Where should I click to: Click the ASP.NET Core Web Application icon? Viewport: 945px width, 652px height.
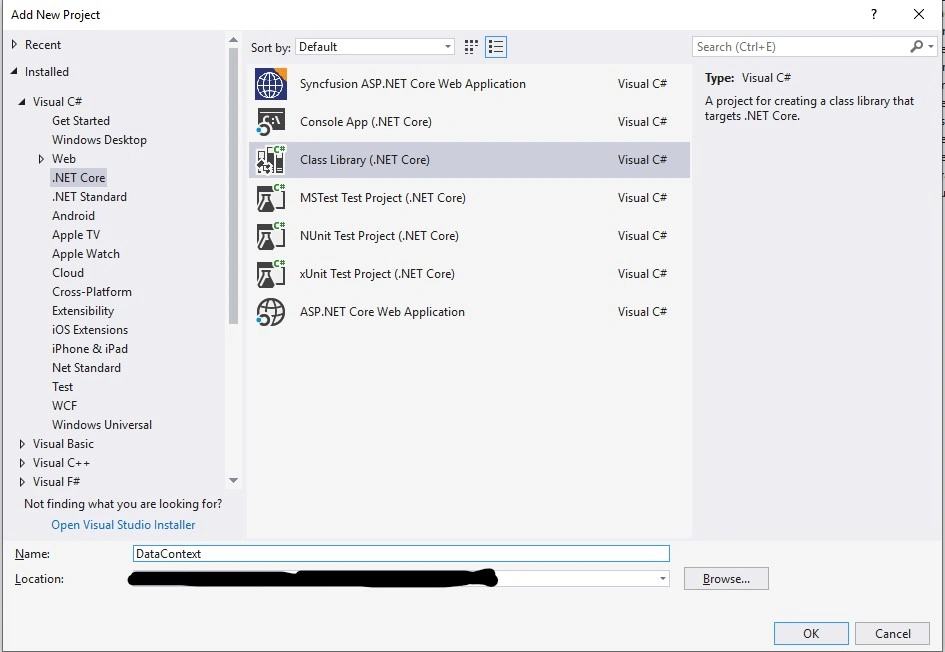tap(271, 312)
